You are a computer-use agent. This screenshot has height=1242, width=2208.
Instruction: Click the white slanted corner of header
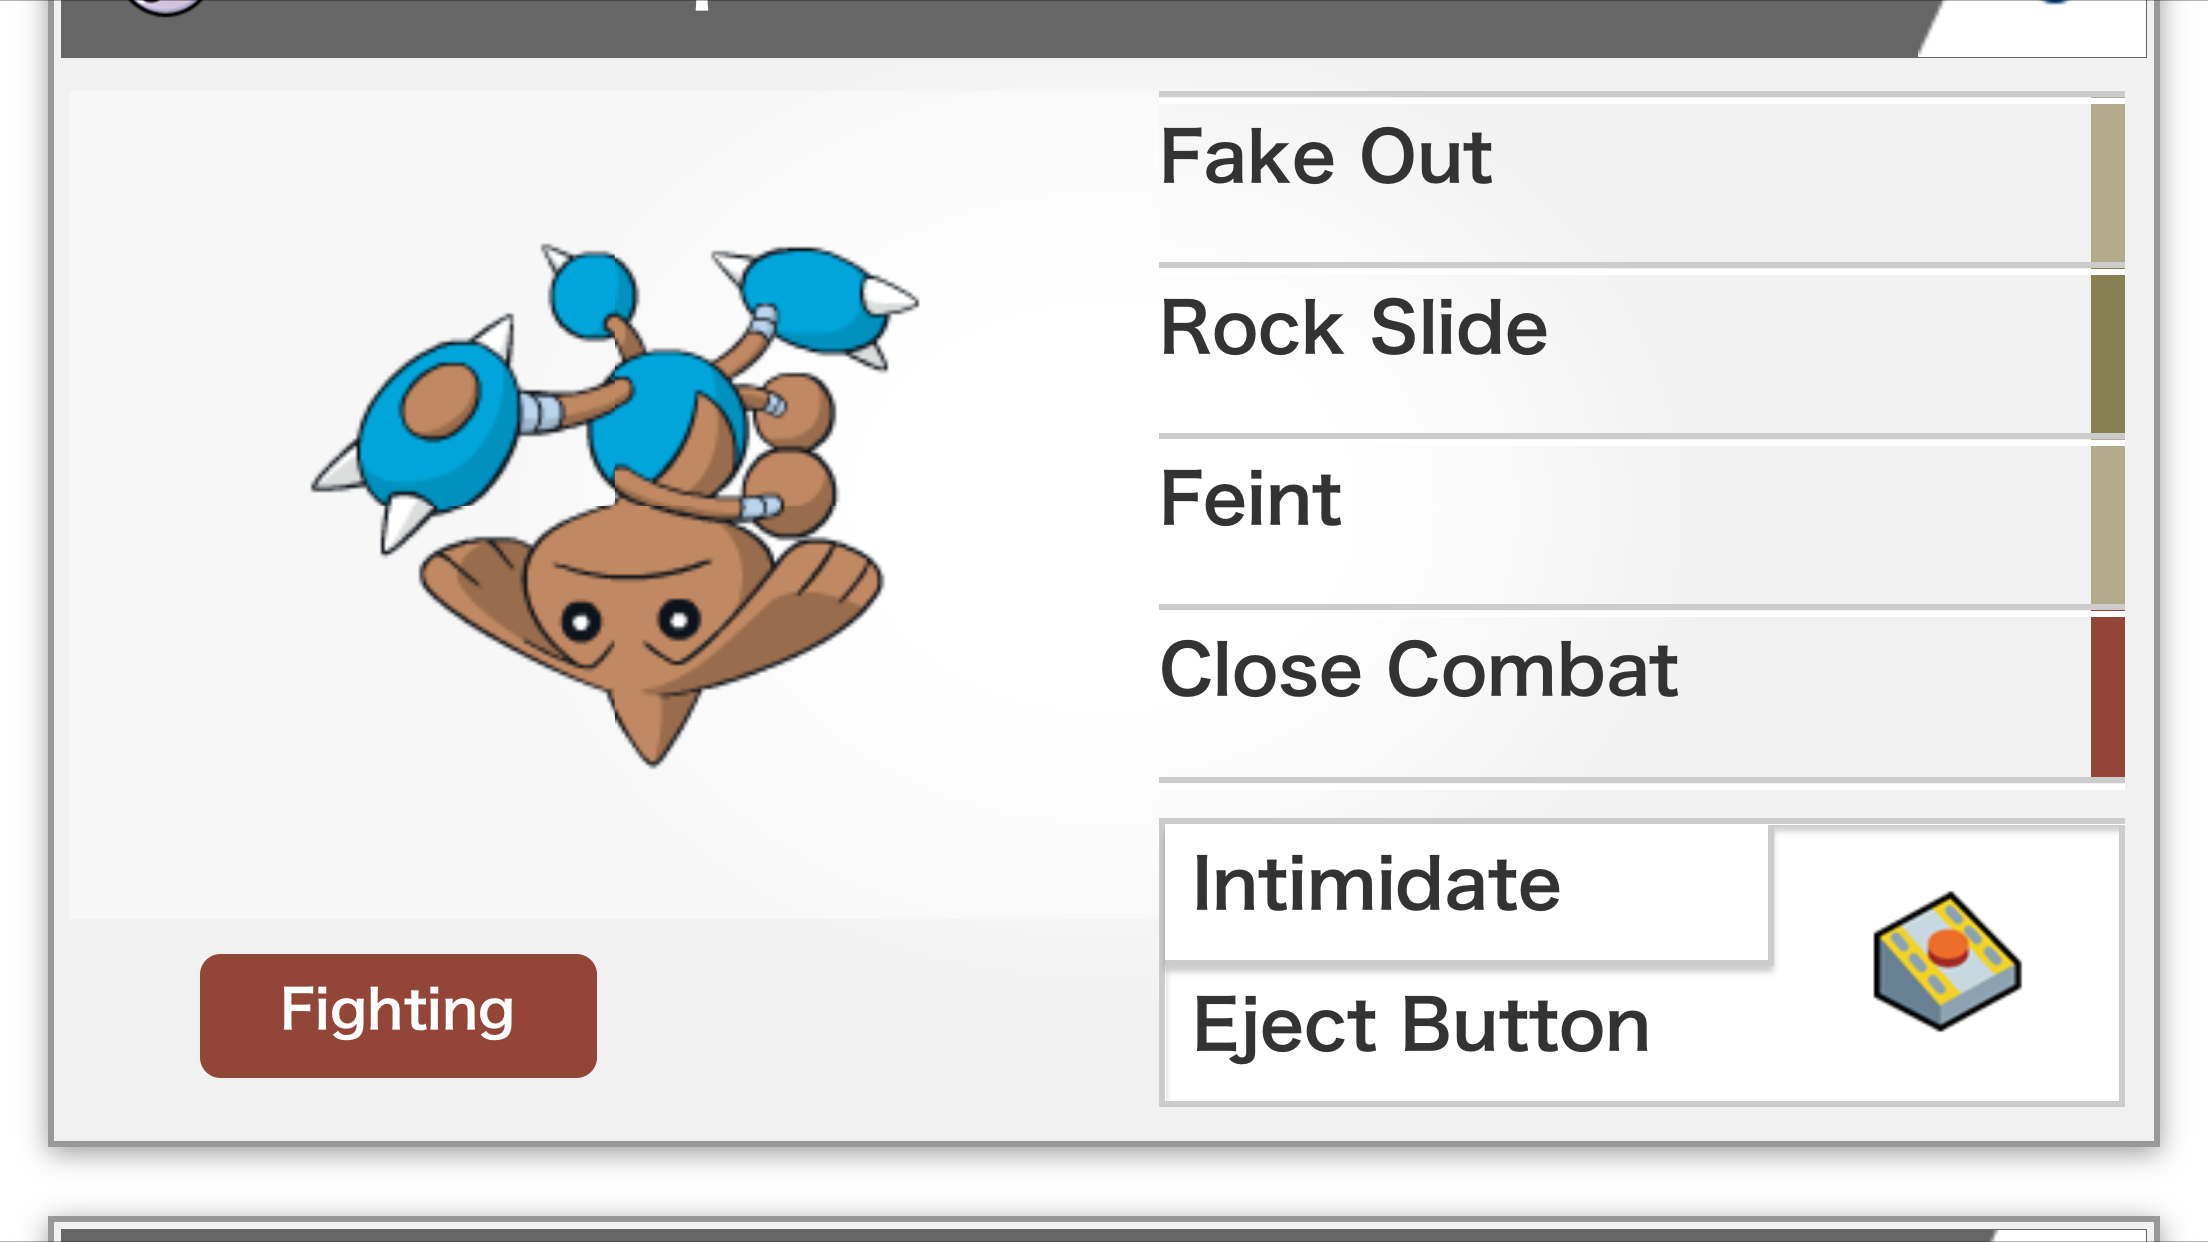(2040, 28)
